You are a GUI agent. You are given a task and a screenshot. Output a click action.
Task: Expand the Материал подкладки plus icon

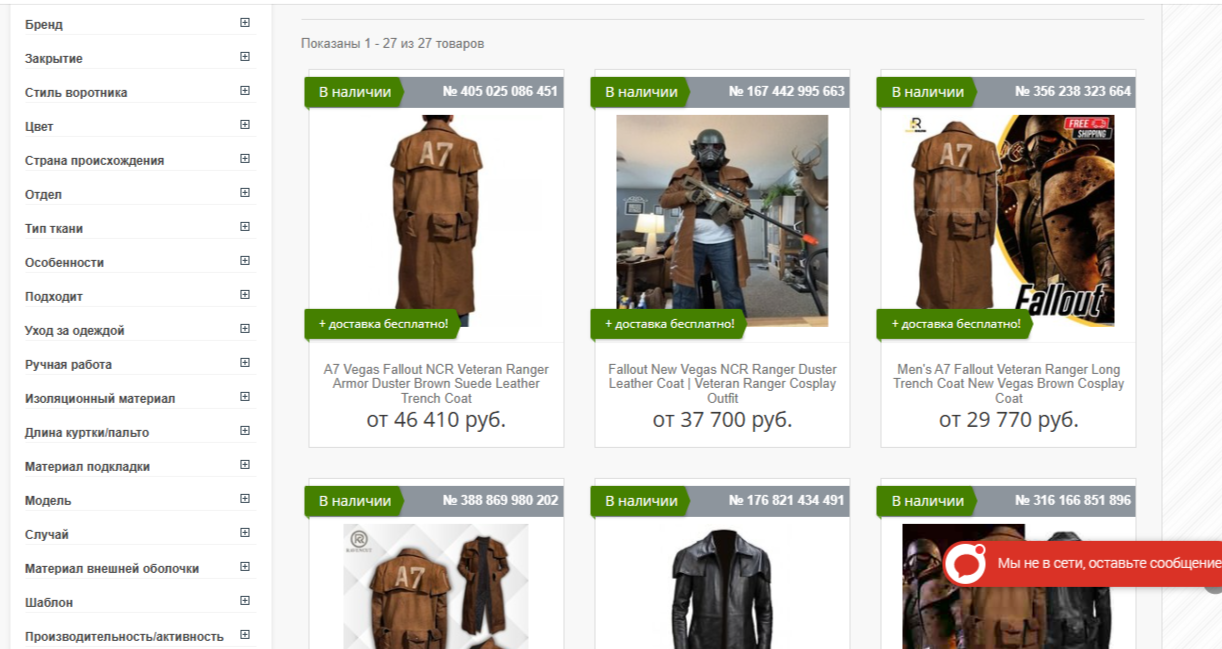tap(245, 464)
